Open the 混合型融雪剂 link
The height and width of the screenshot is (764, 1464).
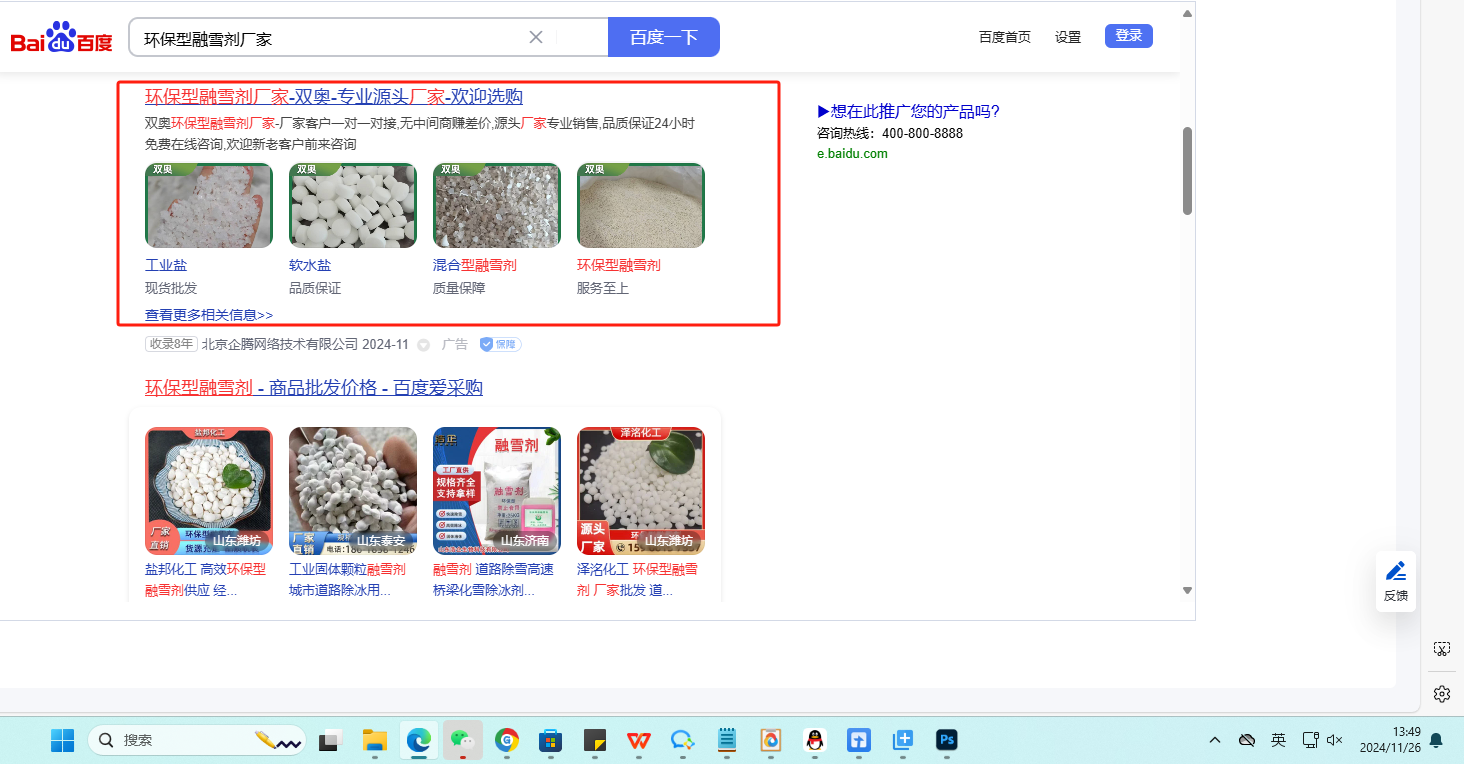[475, 265]
